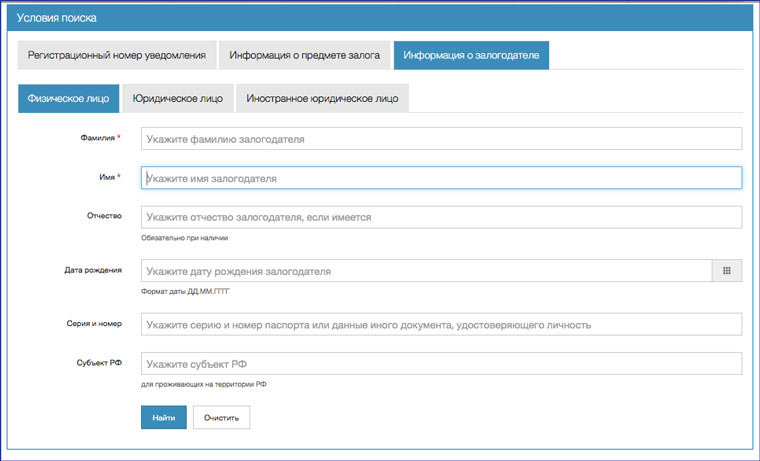
Task: Click the Серия и номер label
Action: tap(94, 323)
